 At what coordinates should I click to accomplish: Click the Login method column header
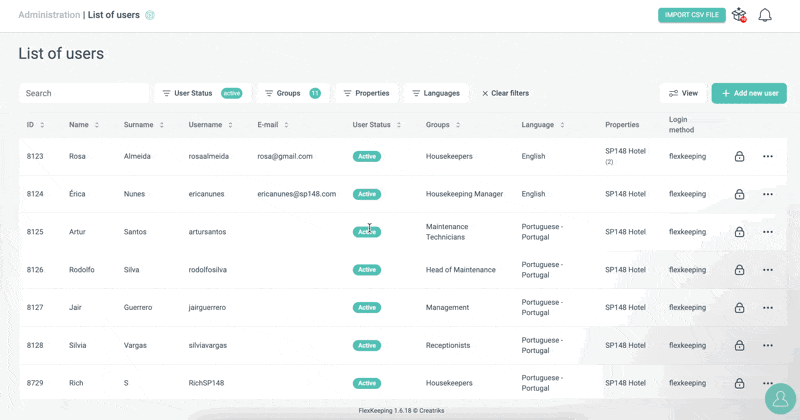click(x=682, y=125)
